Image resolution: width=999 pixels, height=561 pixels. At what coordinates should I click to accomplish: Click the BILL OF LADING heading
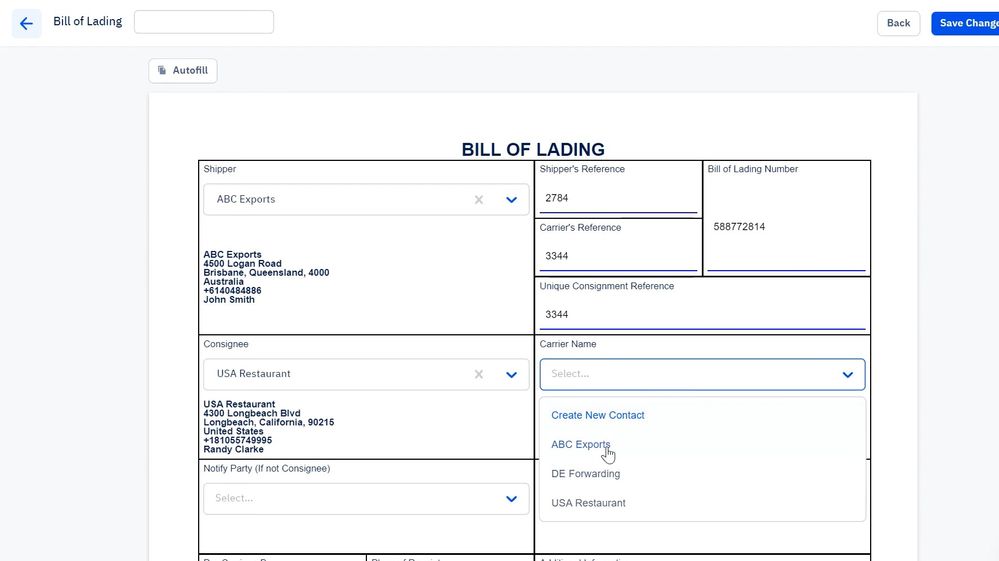533,150
